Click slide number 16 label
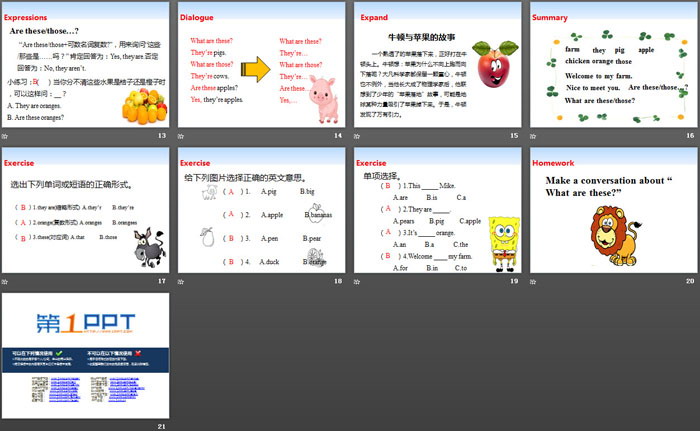 690,135
